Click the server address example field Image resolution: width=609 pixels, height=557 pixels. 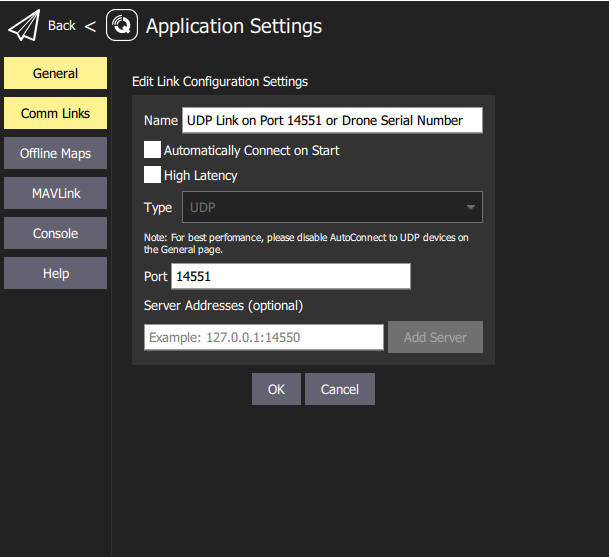(264, 337)
